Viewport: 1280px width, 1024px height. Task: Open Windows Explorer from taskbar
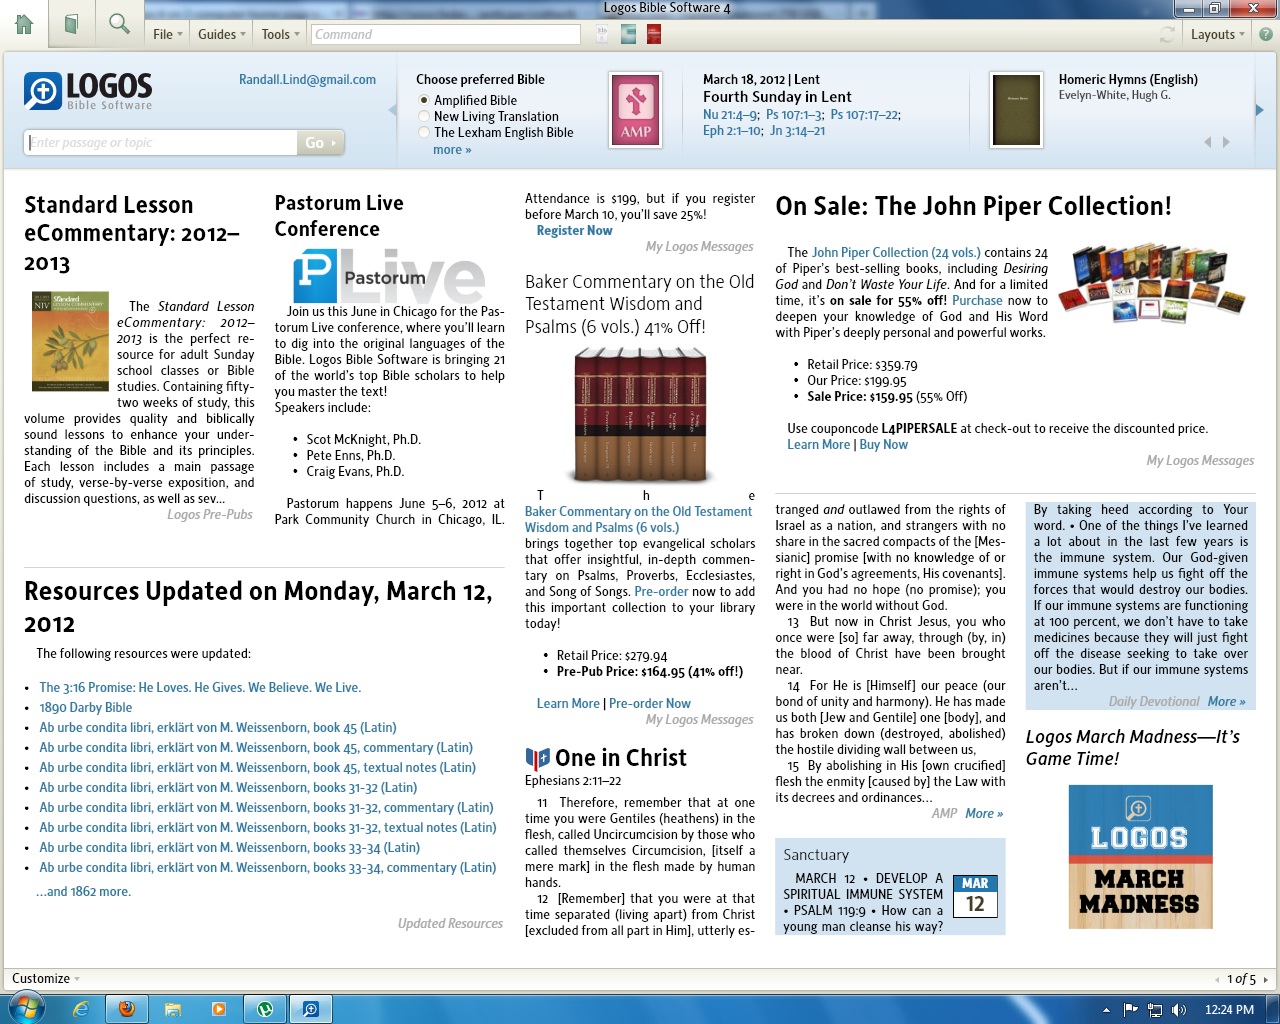[x=173, y=1009]
